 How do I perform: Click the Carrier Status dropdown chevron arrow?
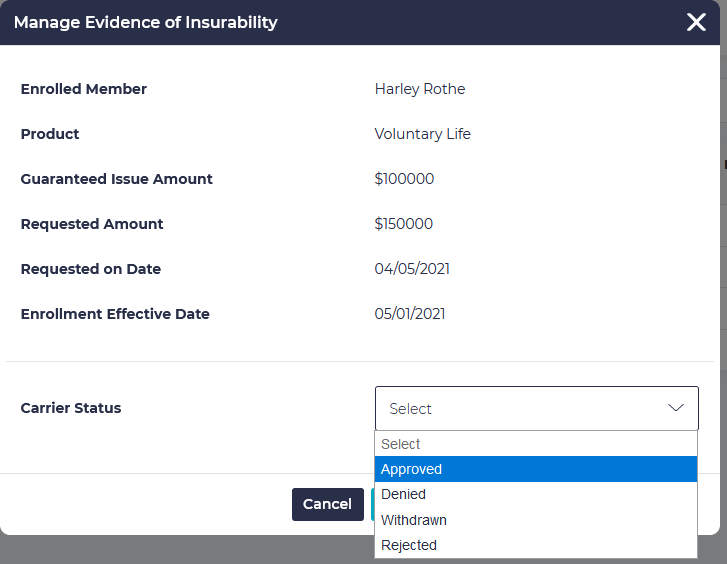point(676,408)
